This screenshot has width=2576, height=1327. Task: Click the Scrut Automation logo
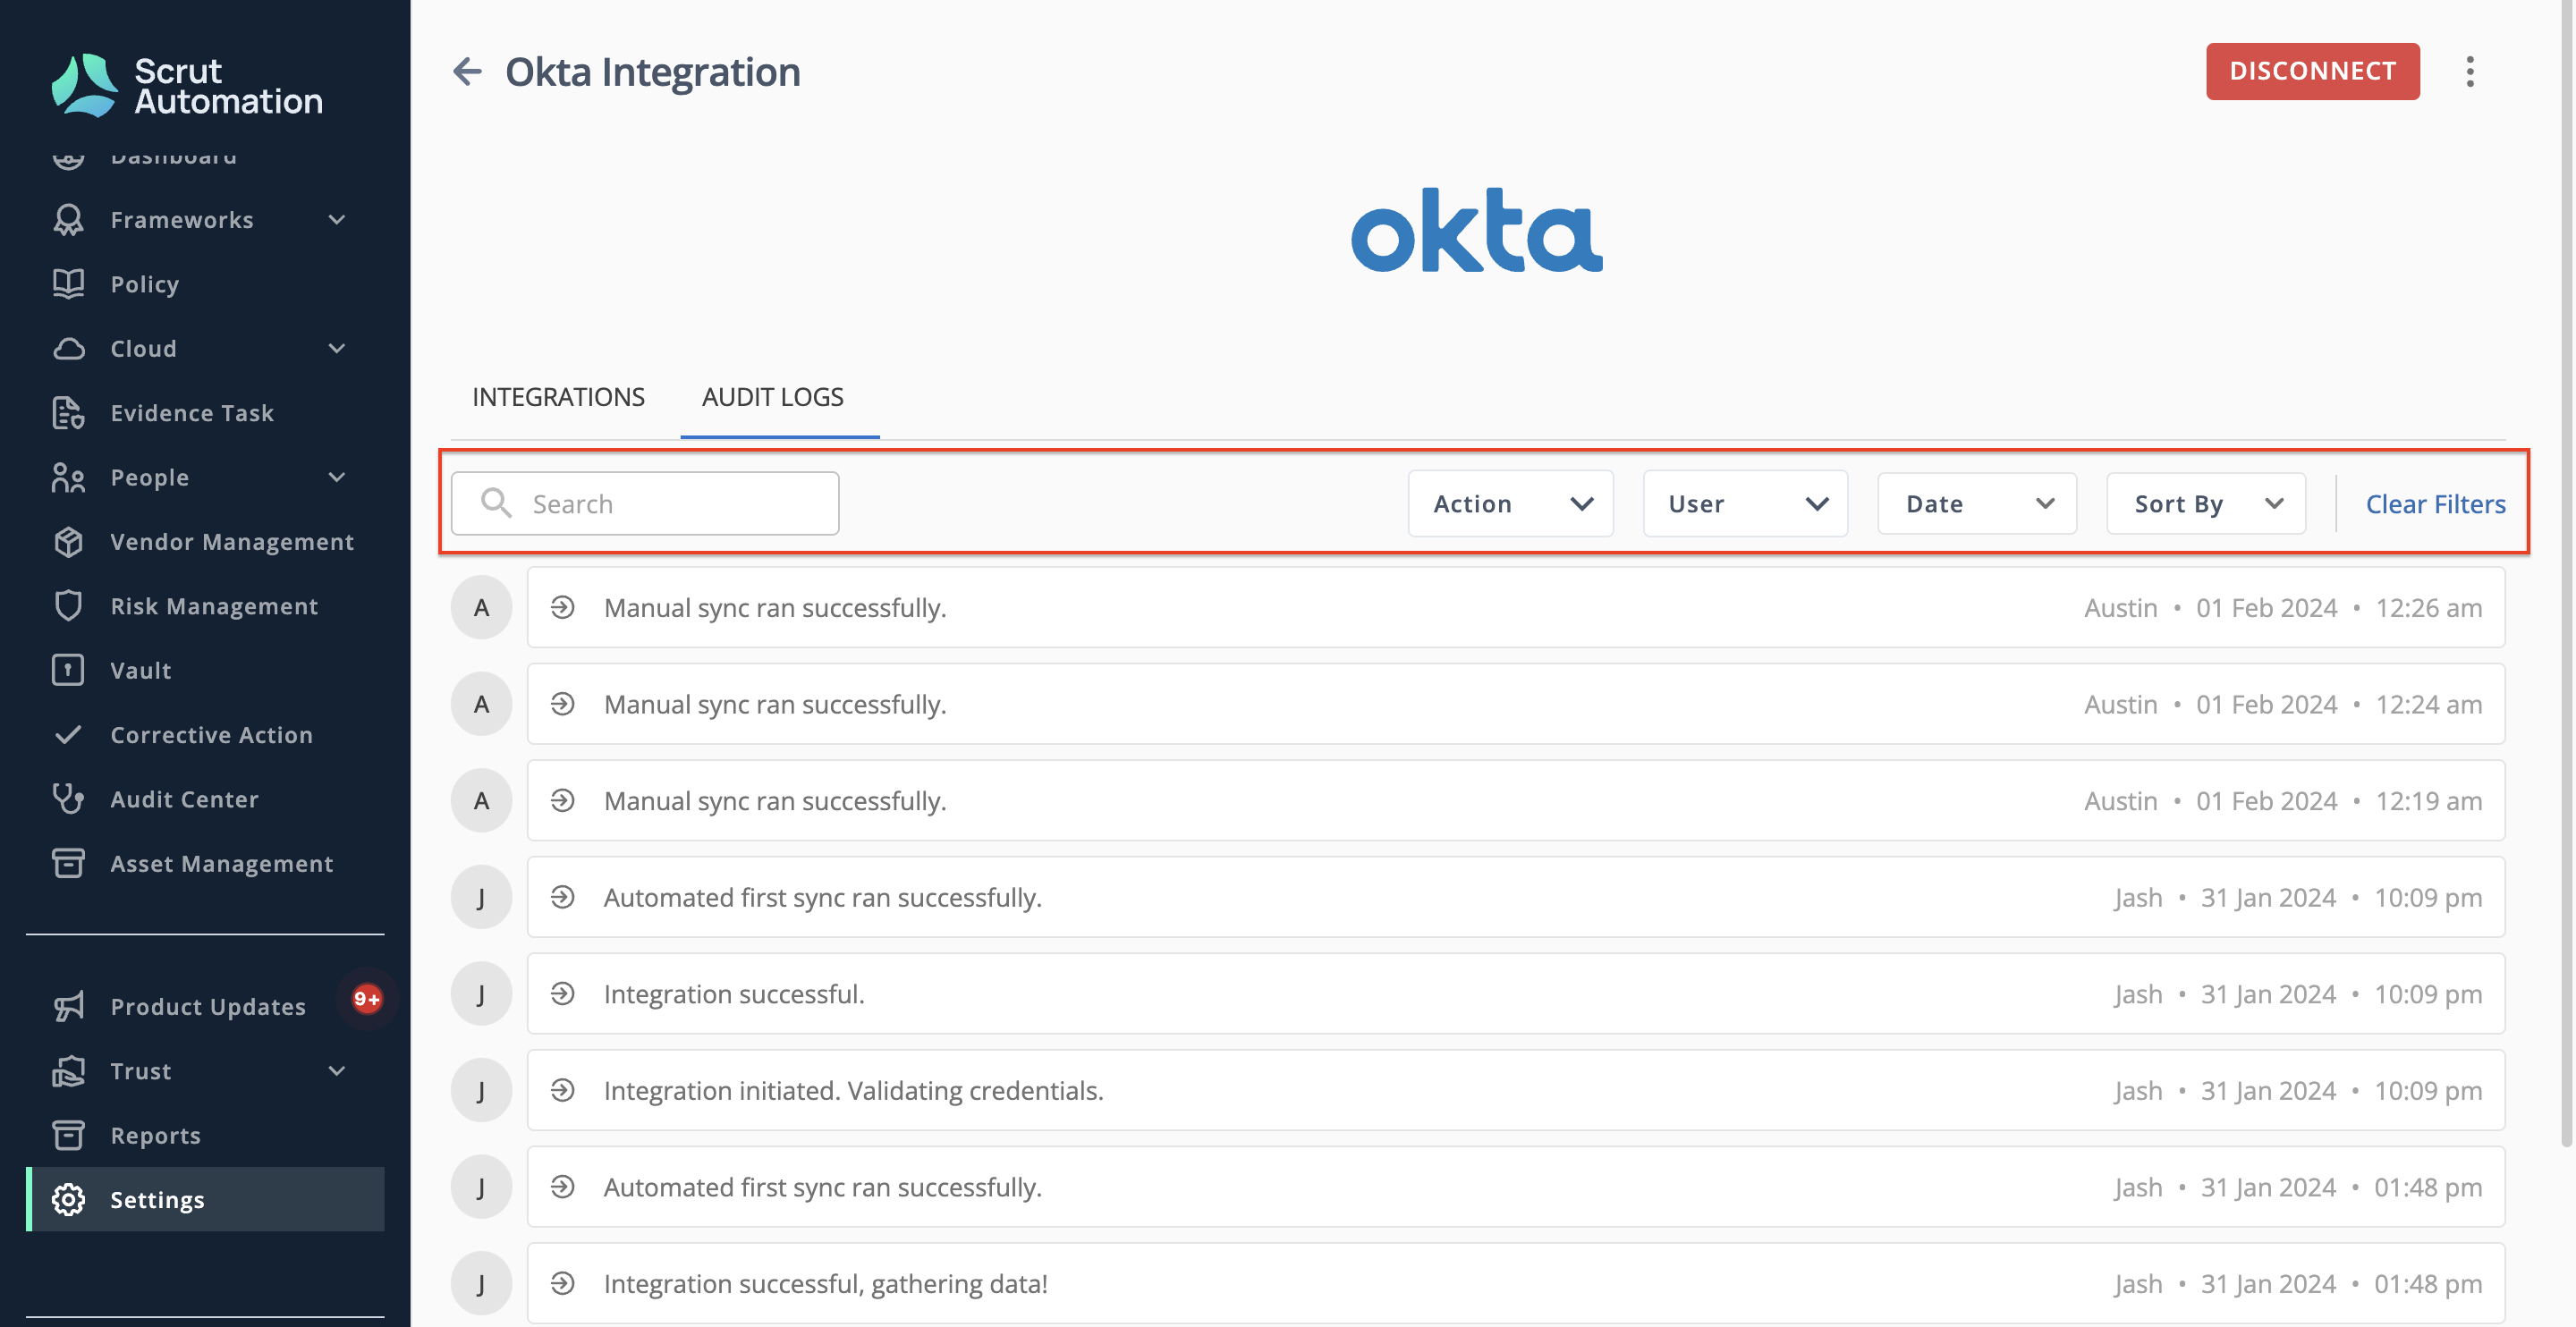[187, 86]
